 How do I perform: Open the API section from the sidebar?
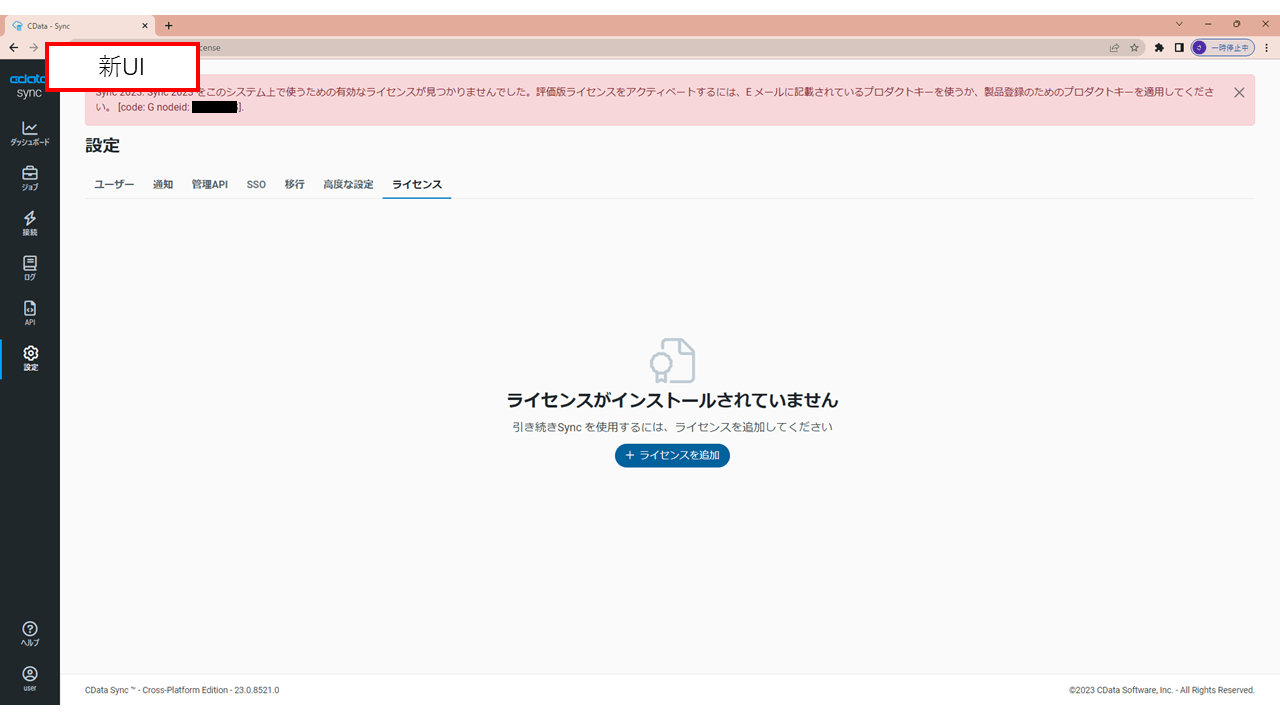tap(30, 313)
